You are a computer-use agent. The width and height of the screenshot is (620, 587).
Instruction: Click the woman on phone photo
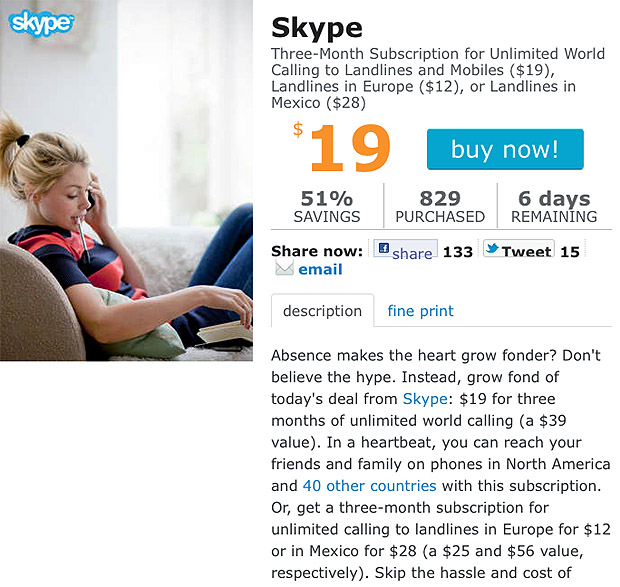[x=126, y=180]
